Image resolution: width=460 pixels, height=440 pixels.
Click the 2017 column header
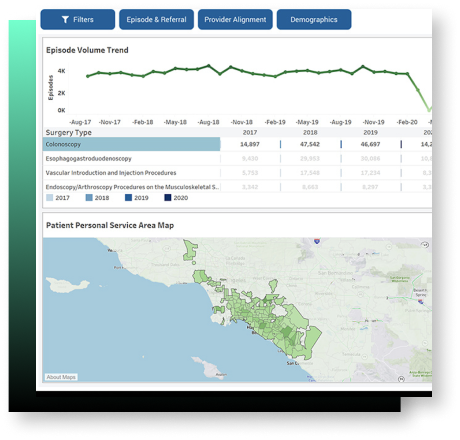point(250,132)
